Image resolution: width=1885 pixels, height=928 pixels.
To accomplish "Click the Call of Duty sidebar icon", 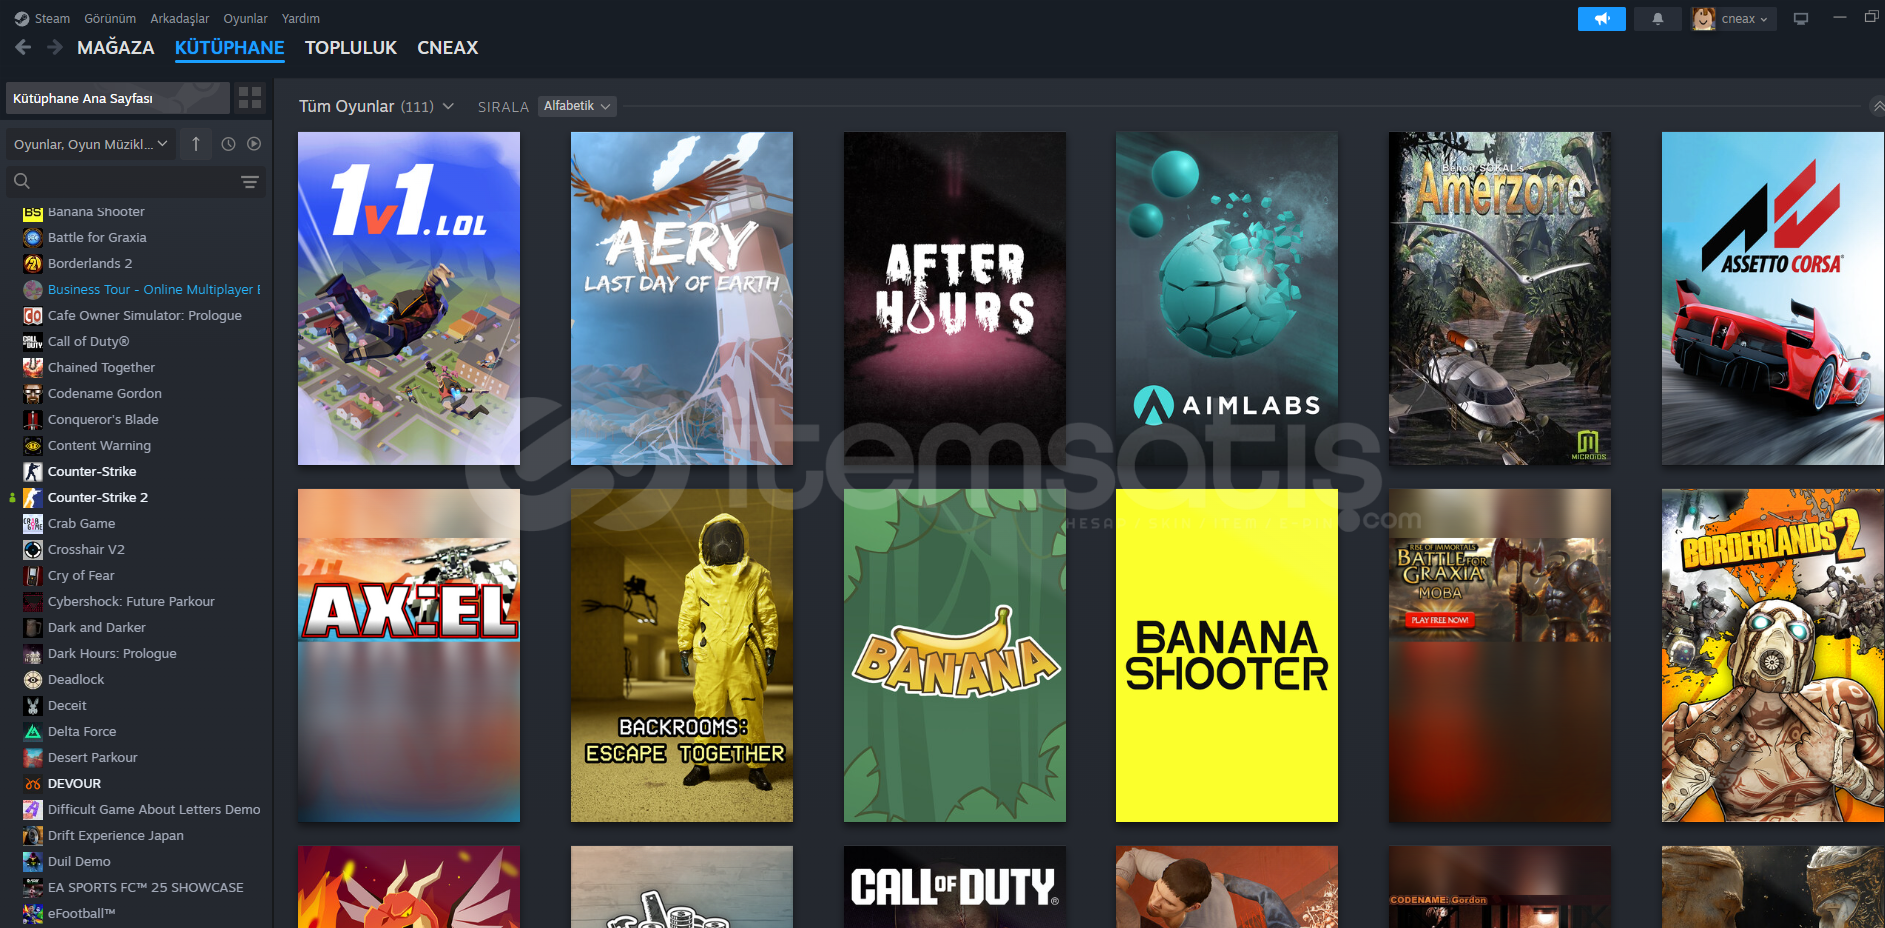I will (x=33, y=341).
